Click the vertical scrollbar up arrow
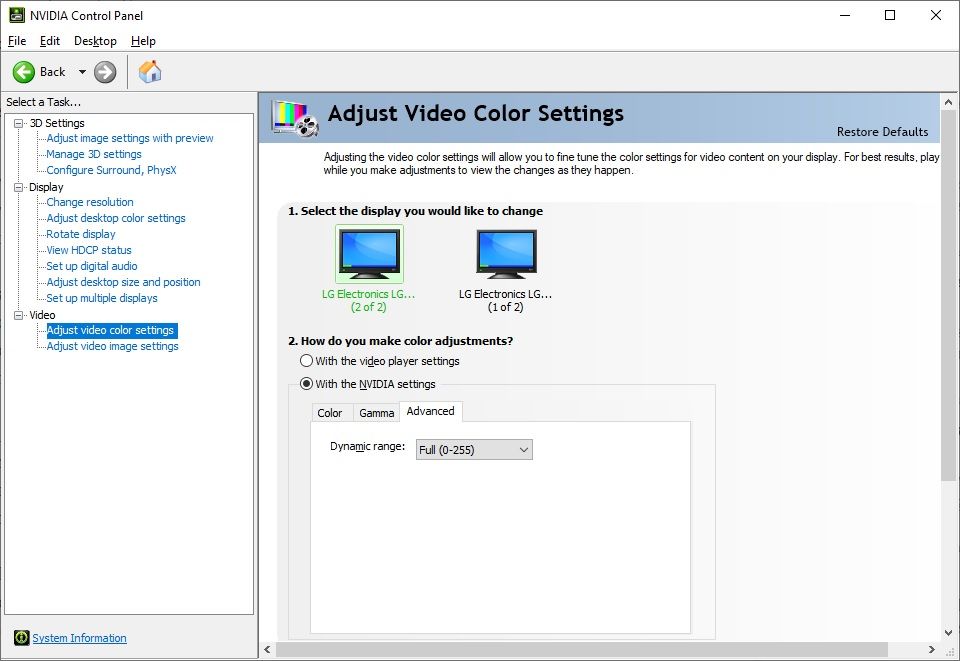Viewport: 960px width, 661px height. (948, 102)
